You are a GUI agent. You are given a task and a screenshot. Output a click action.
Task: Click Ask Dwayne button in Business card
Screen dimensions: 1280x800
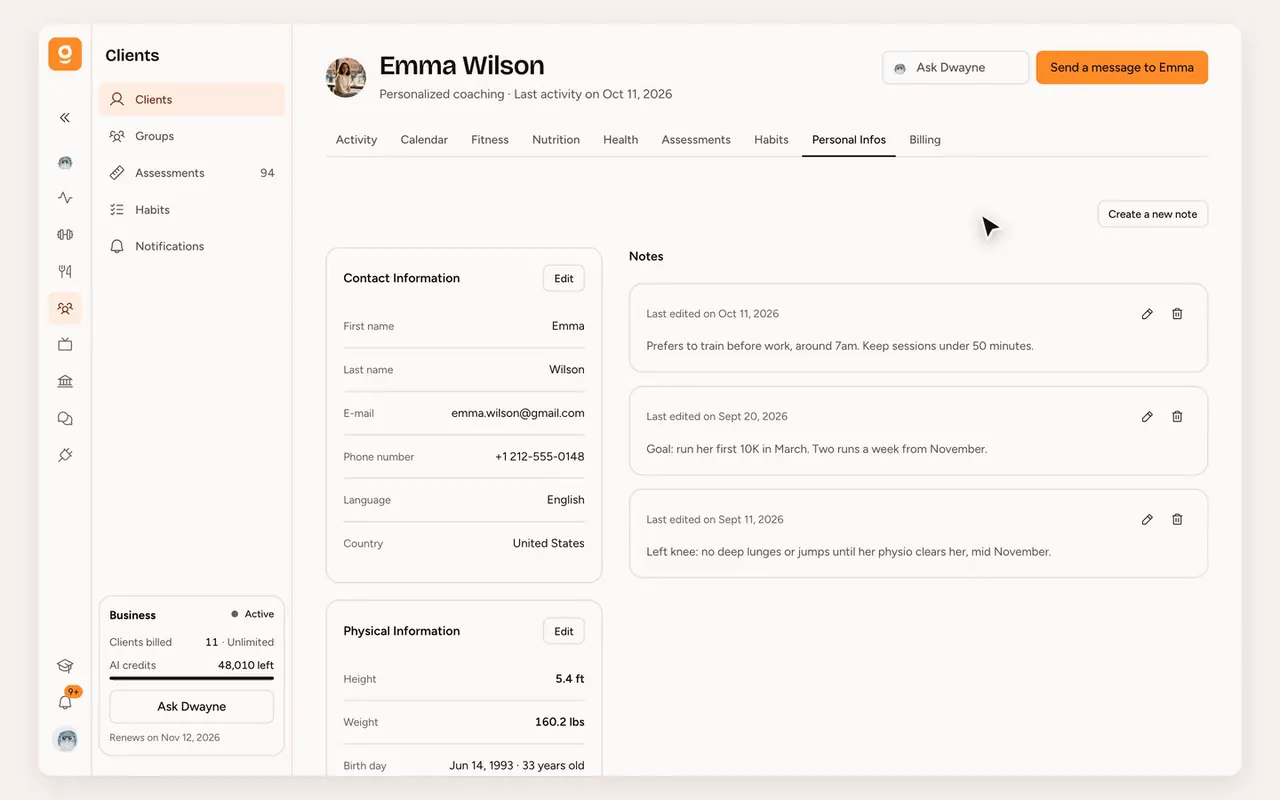tap(191, 707)
